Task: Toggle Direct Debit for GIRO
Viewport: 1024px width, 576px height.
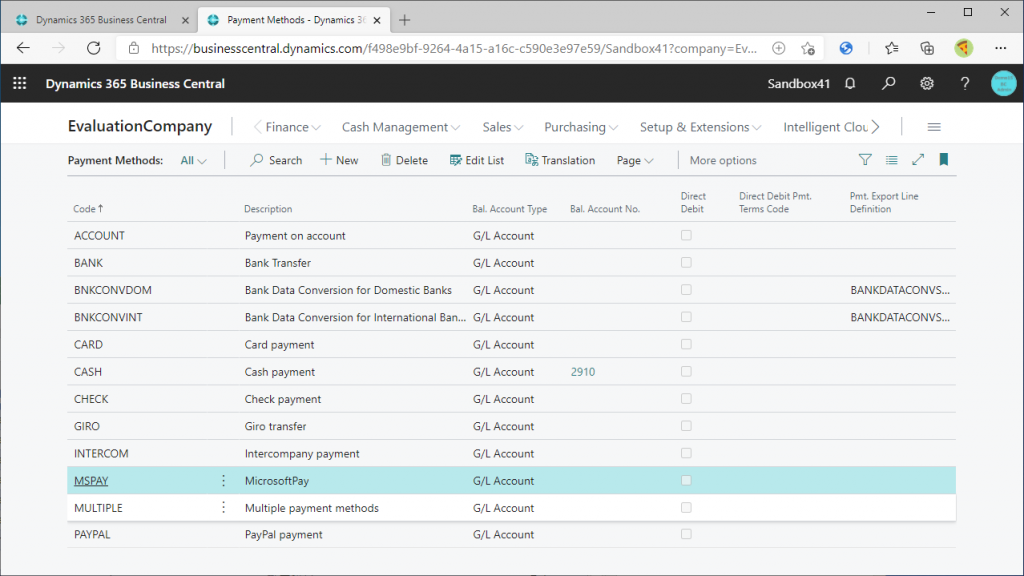Action: [686, 426]
